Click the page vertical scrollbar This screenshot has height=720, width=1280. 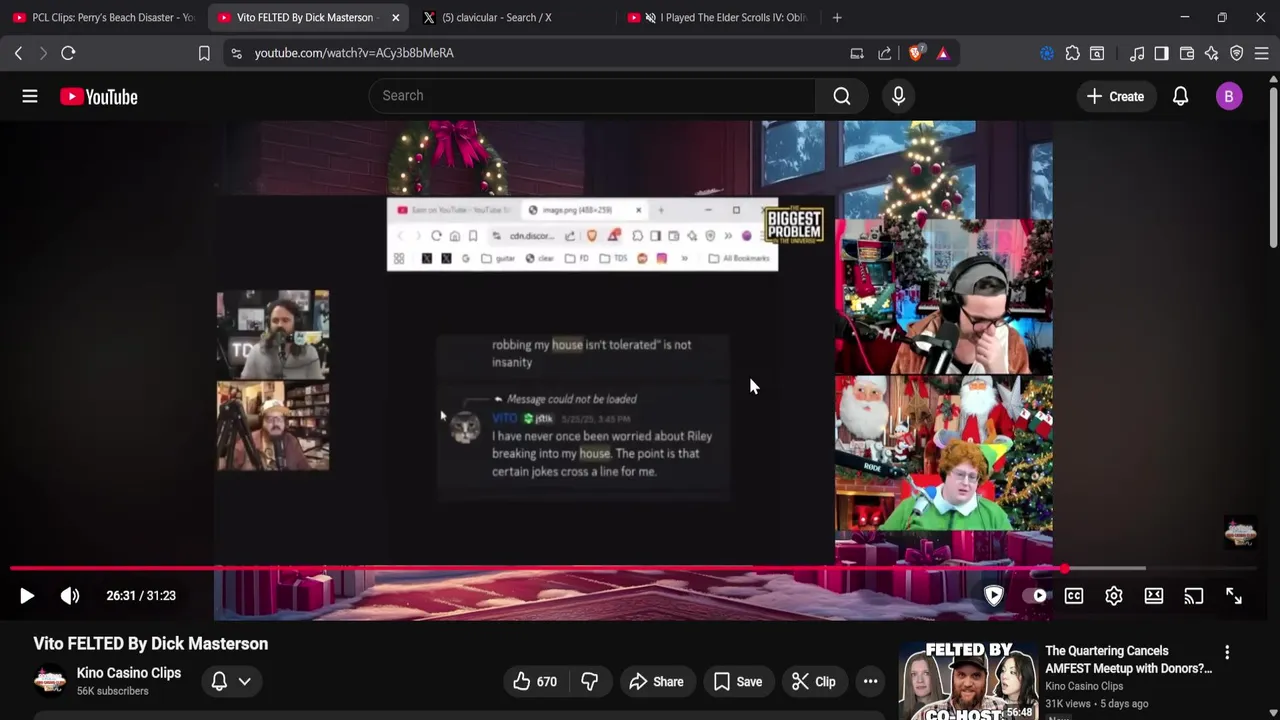point(1274,166)
